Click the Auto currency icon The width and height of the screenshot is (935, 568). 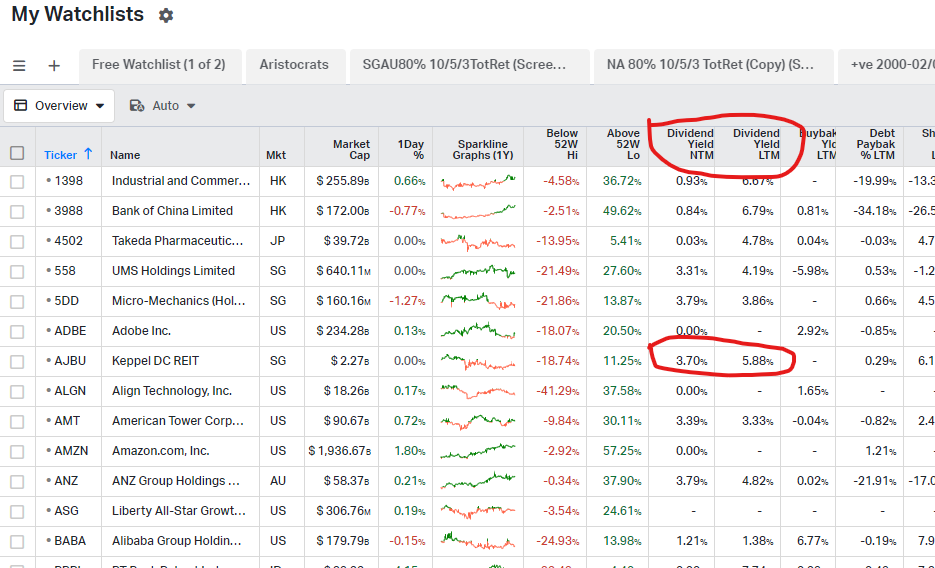click(x=137, y=105)
